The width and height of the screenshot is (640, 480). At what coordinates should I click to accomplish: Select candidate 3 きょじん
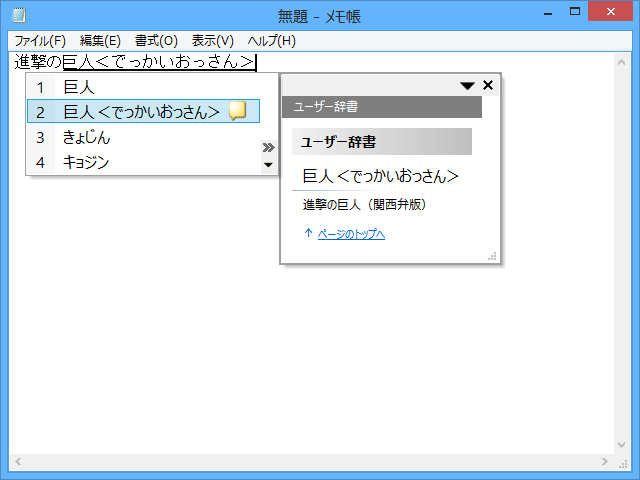pyautogui.click(x=143, y=137)
